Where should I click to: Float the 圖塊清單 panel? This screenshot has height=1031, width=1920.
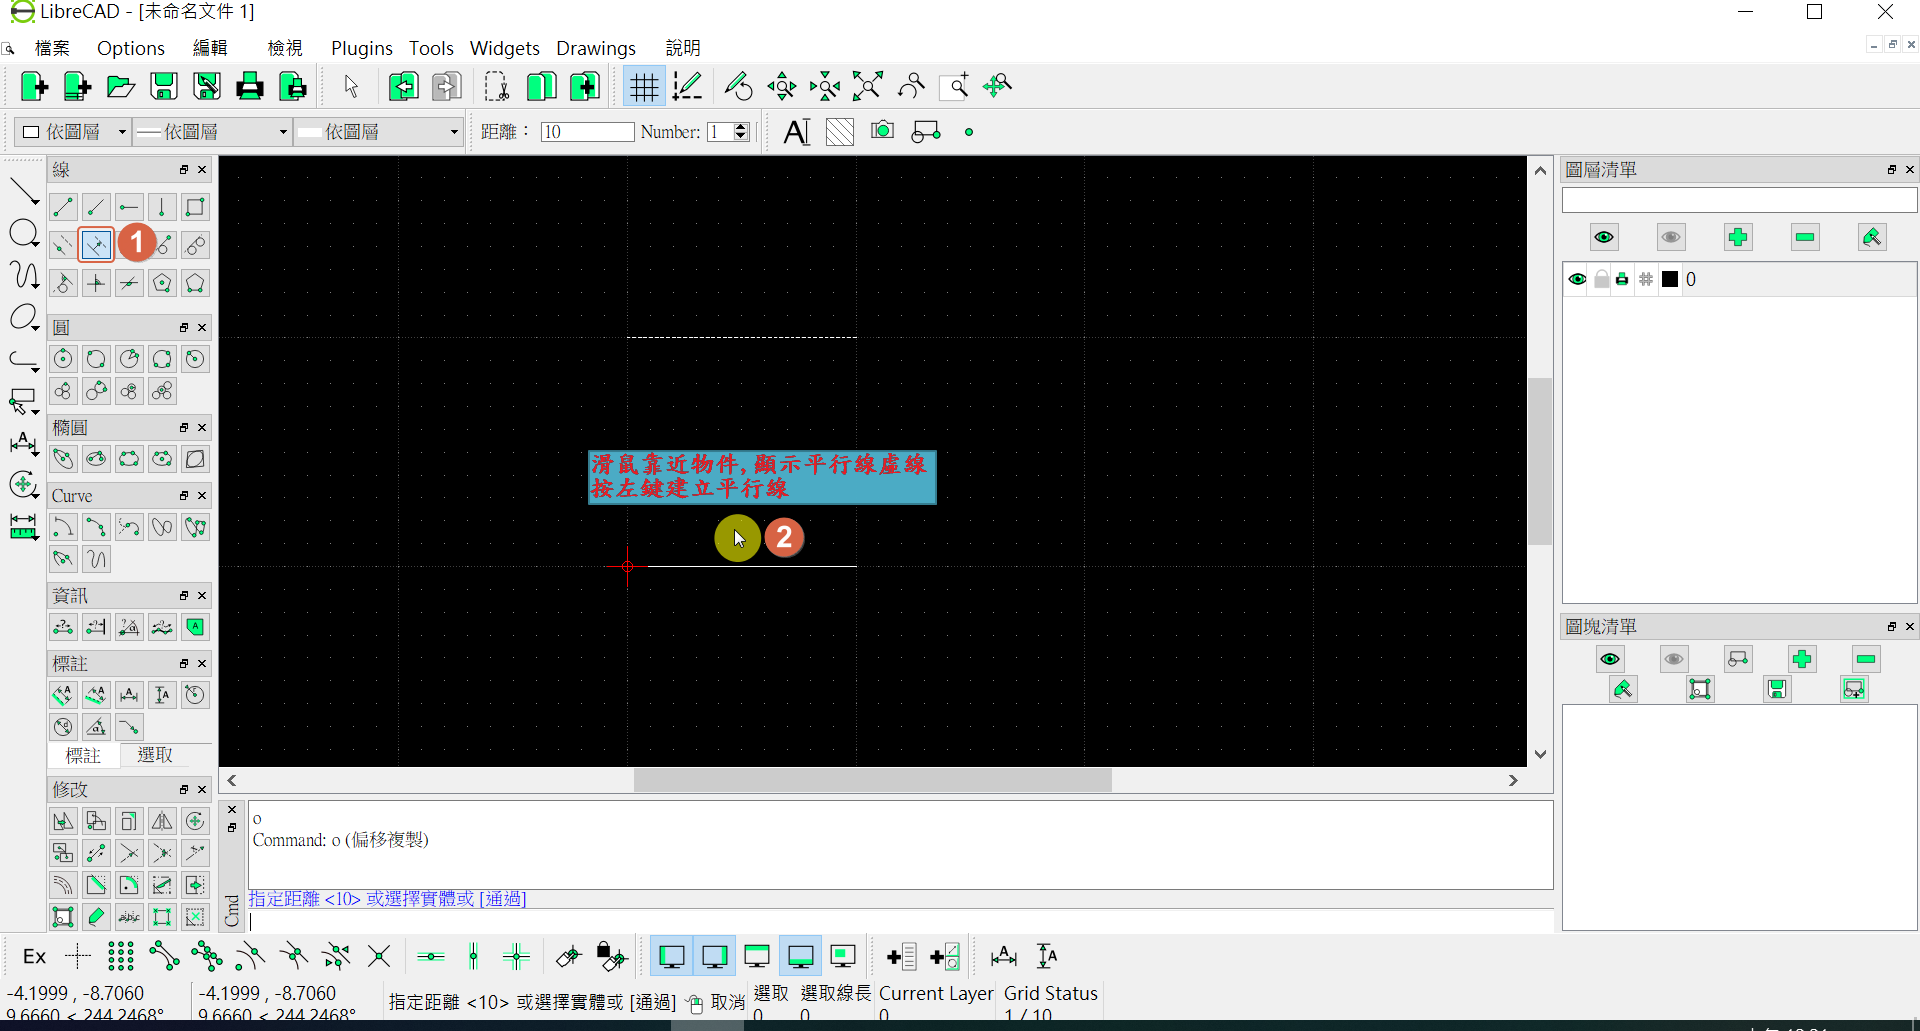pos(1892,627)
